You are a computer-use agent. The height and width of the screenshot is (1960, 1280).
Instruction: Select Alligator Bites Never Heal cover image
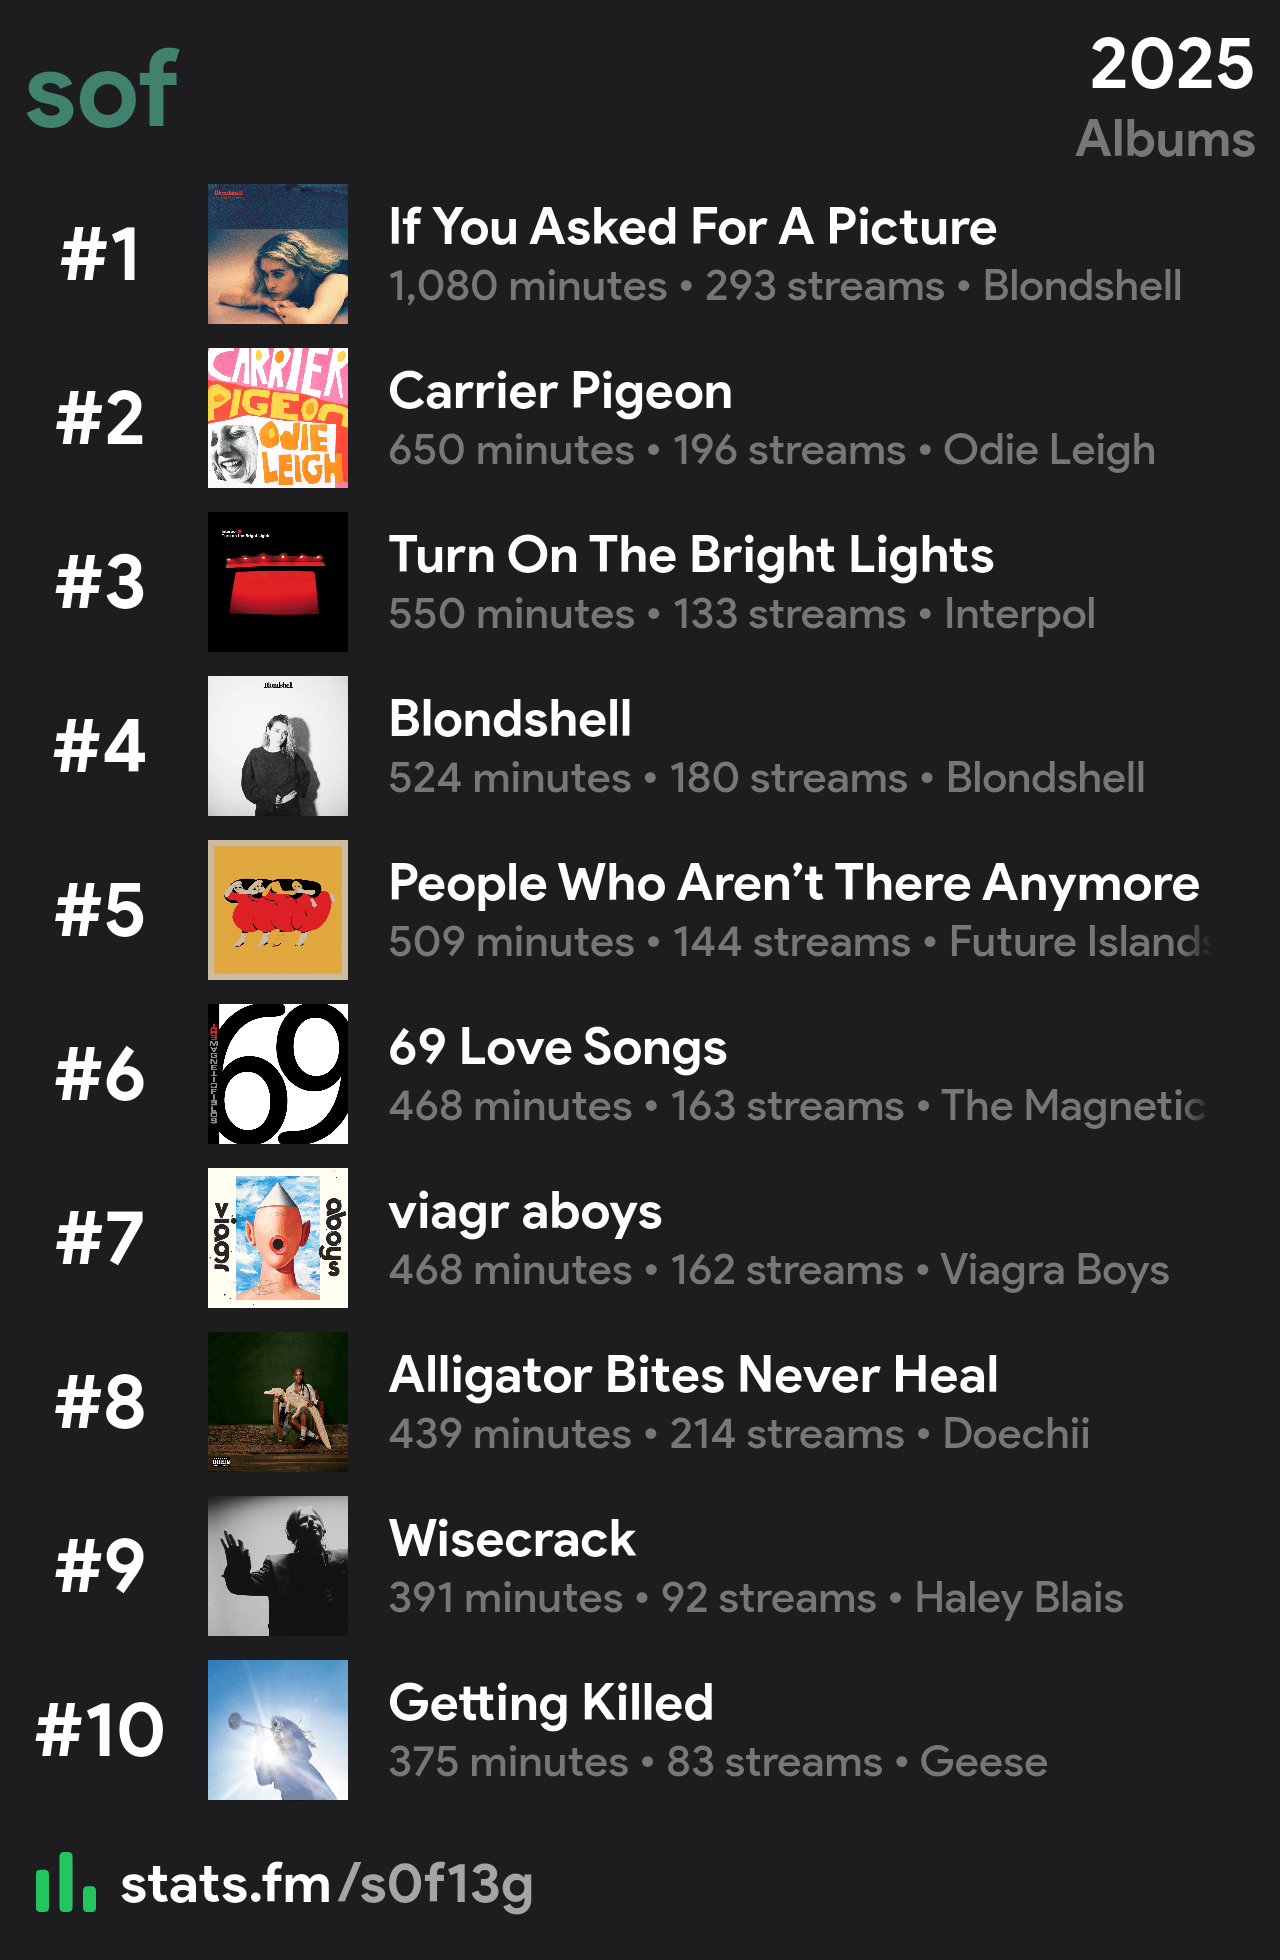click(278, 1402)
